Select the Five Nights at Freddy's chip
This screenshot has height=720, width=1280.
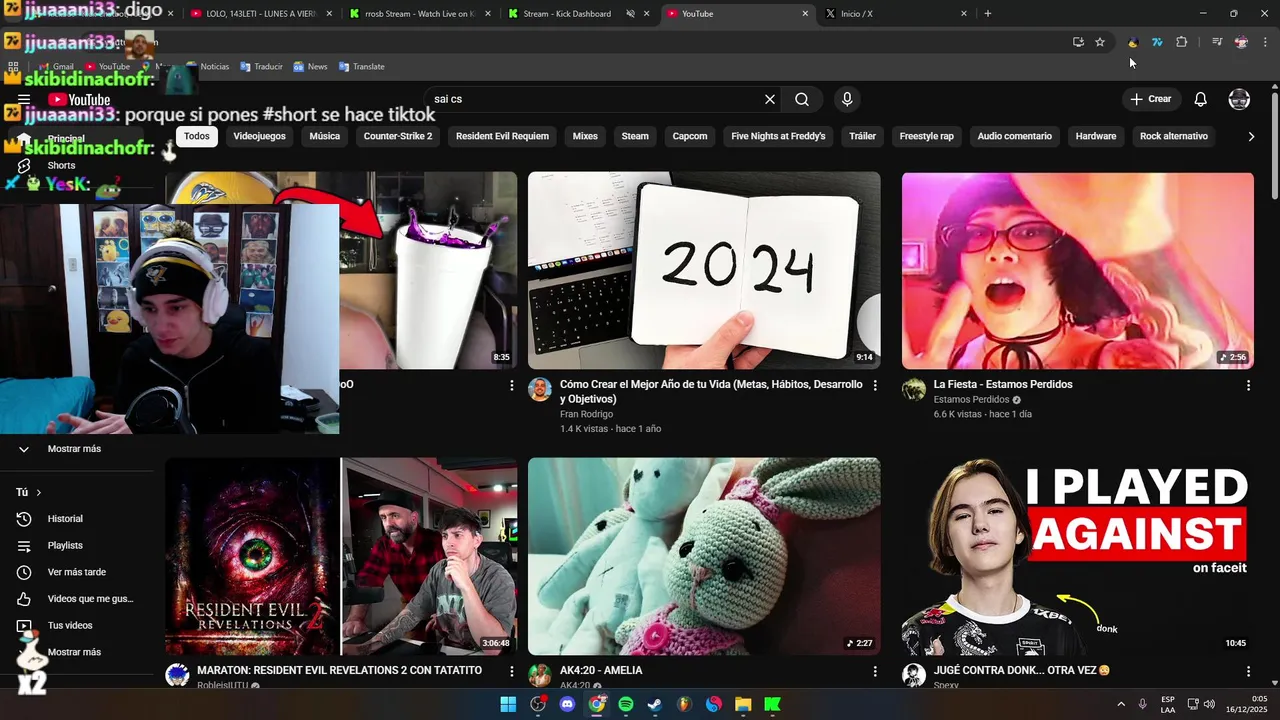coord(778,136)
